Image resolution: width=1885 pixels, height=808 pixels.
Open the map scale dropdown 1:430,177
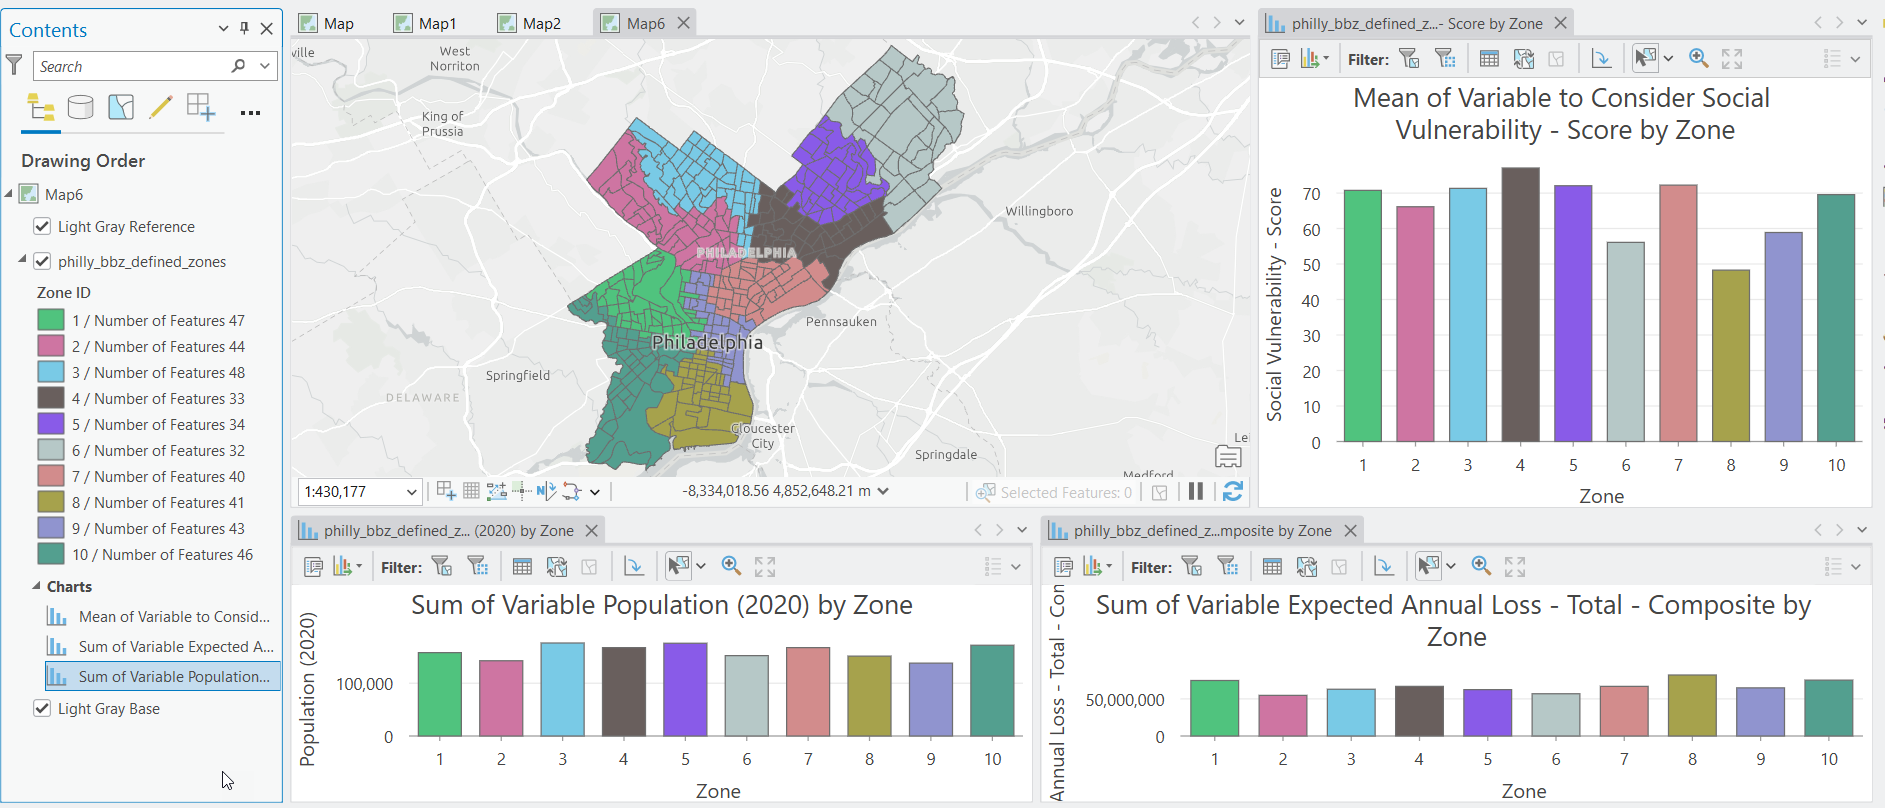point(411,492)
